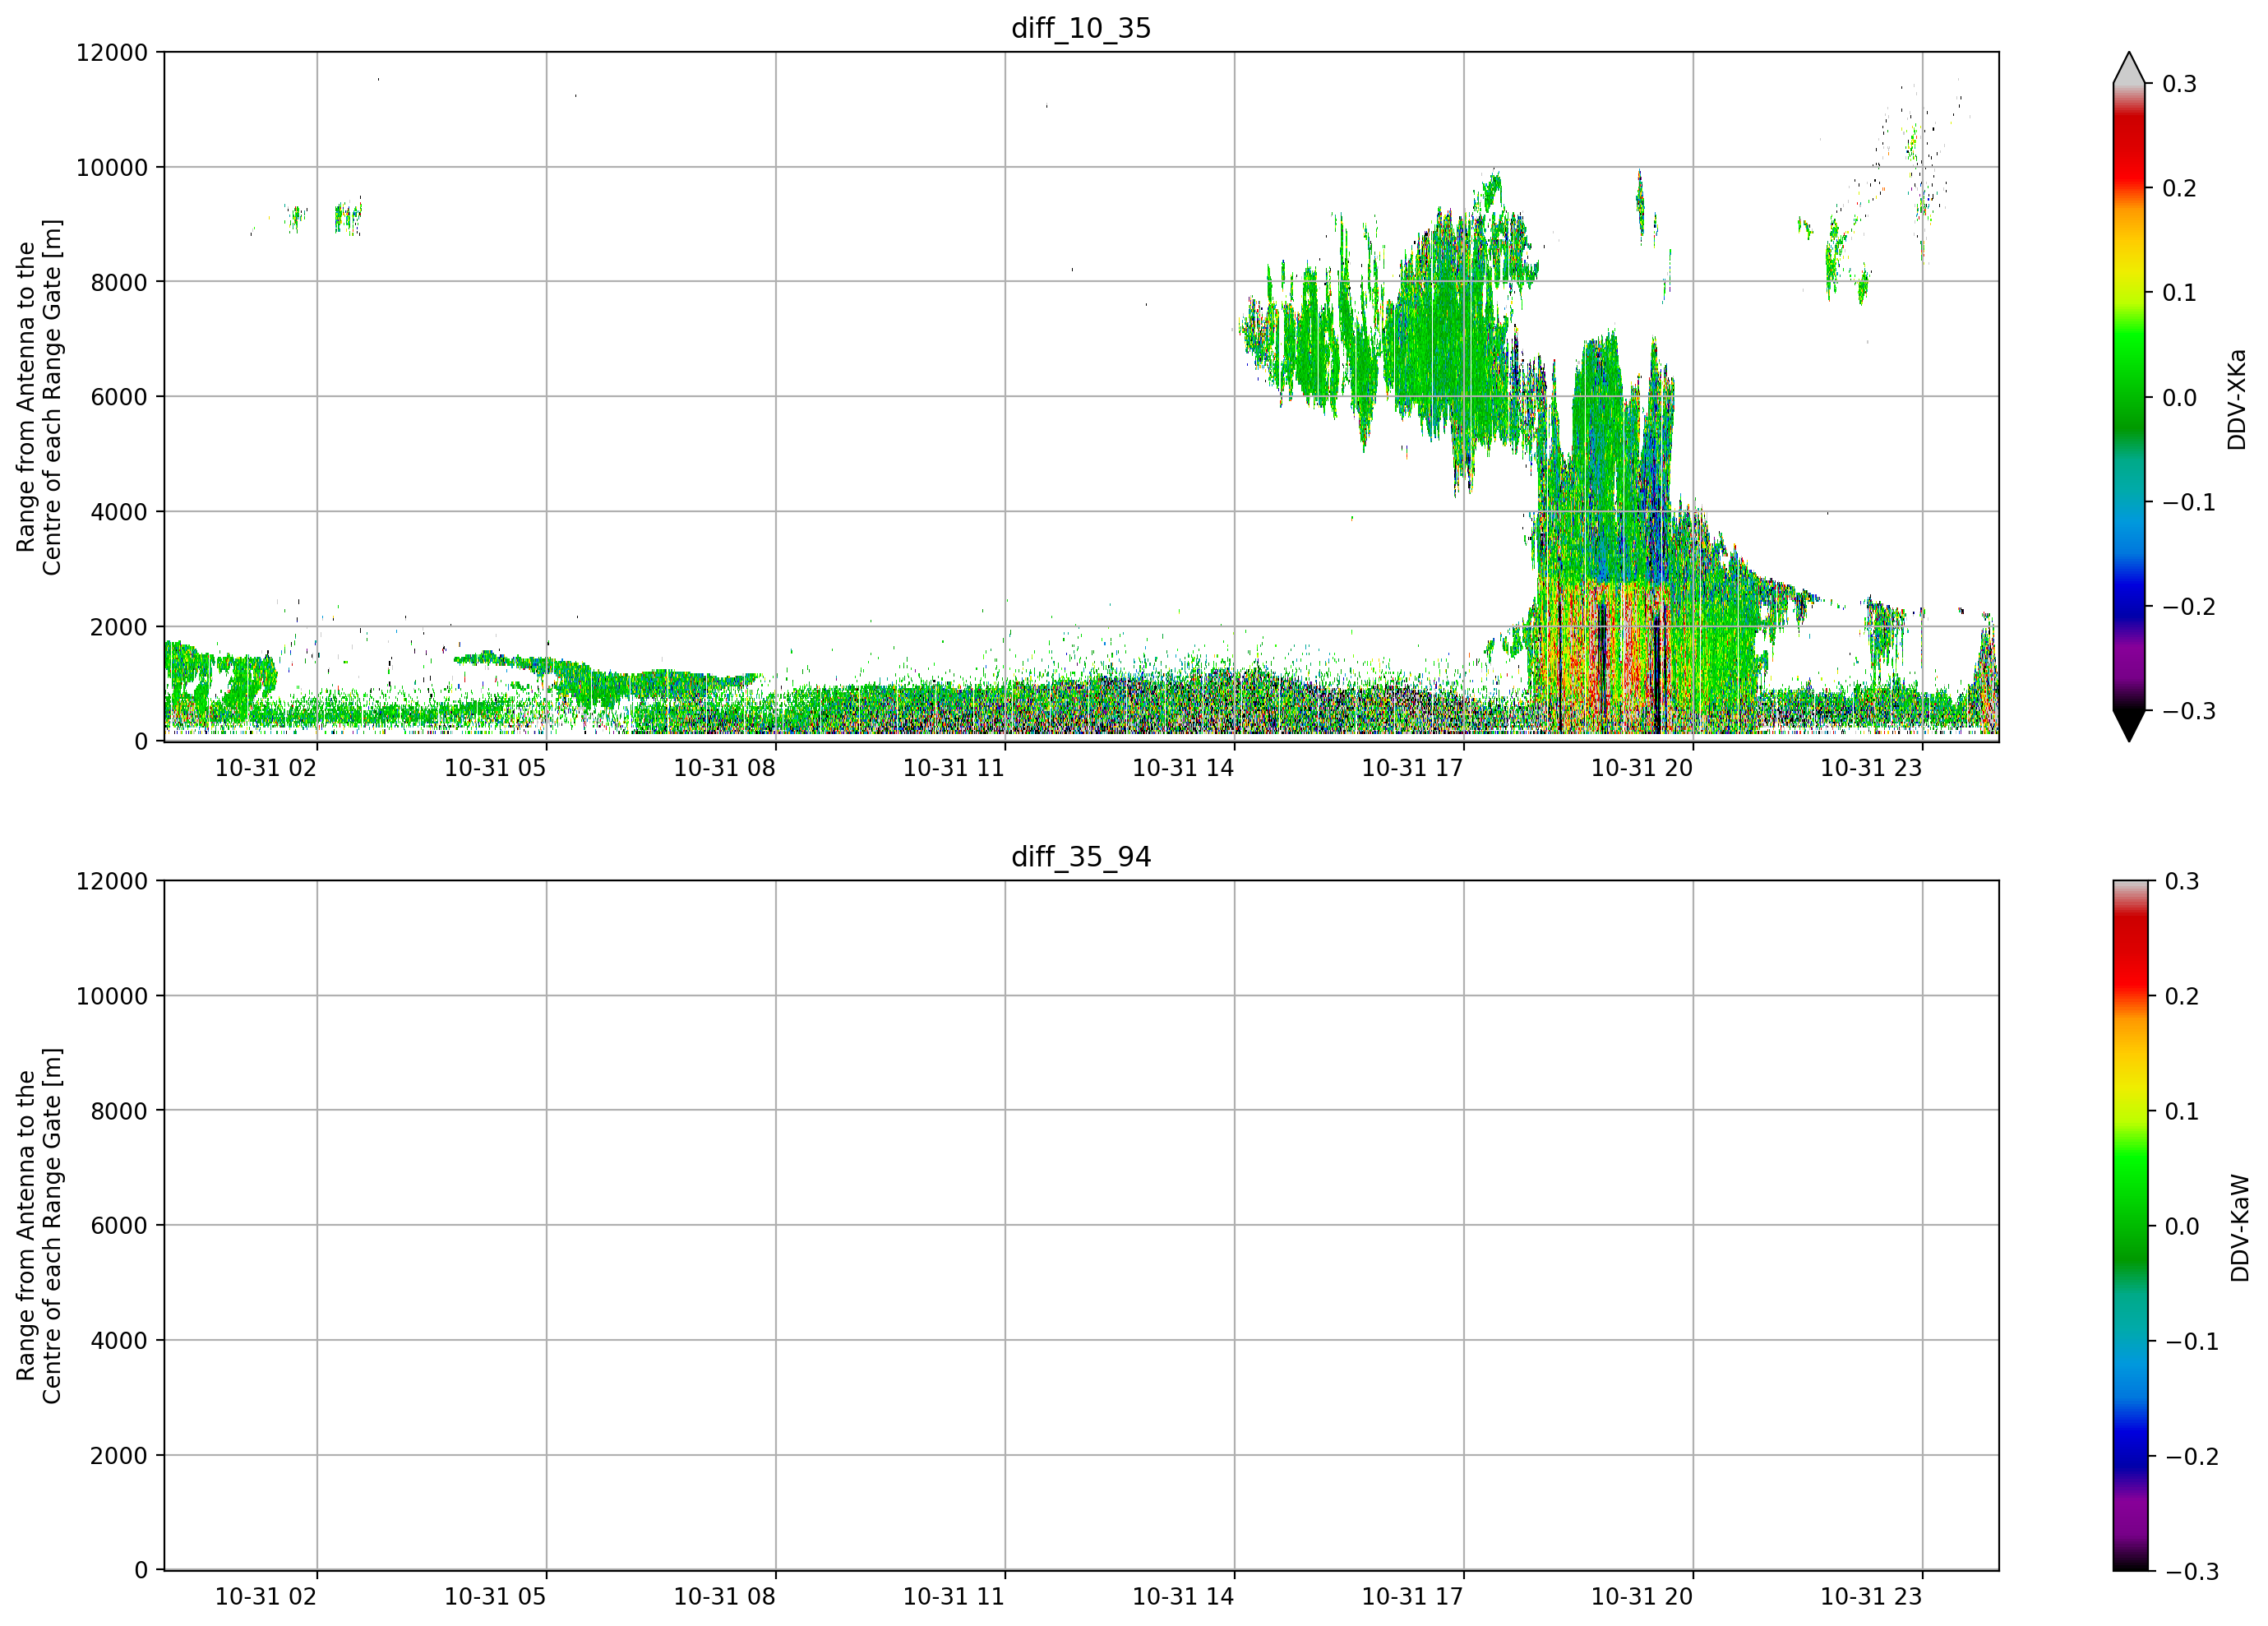This screenshot has height=1626, width=2268.
Task: Click '10-31 08' tick under diff_10_35 plot
Action: [724, 768]
